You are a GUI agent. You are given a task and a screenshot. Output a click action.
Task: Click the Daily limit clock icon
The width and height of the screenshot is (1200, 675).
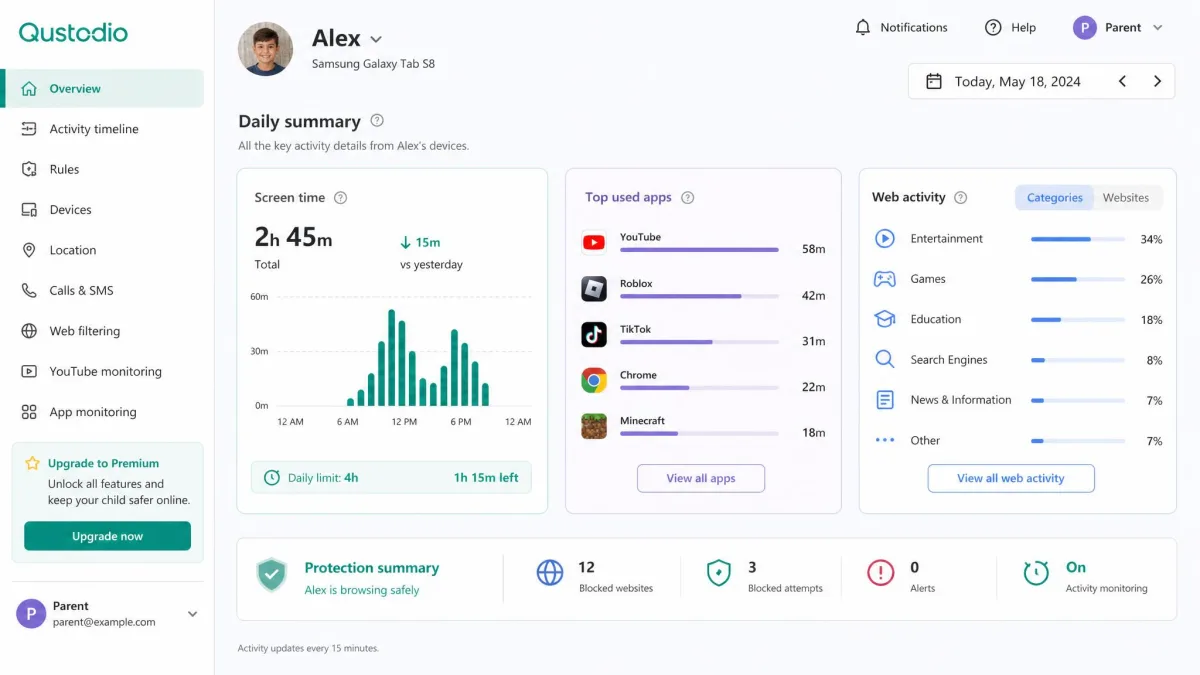coord(271,477)
